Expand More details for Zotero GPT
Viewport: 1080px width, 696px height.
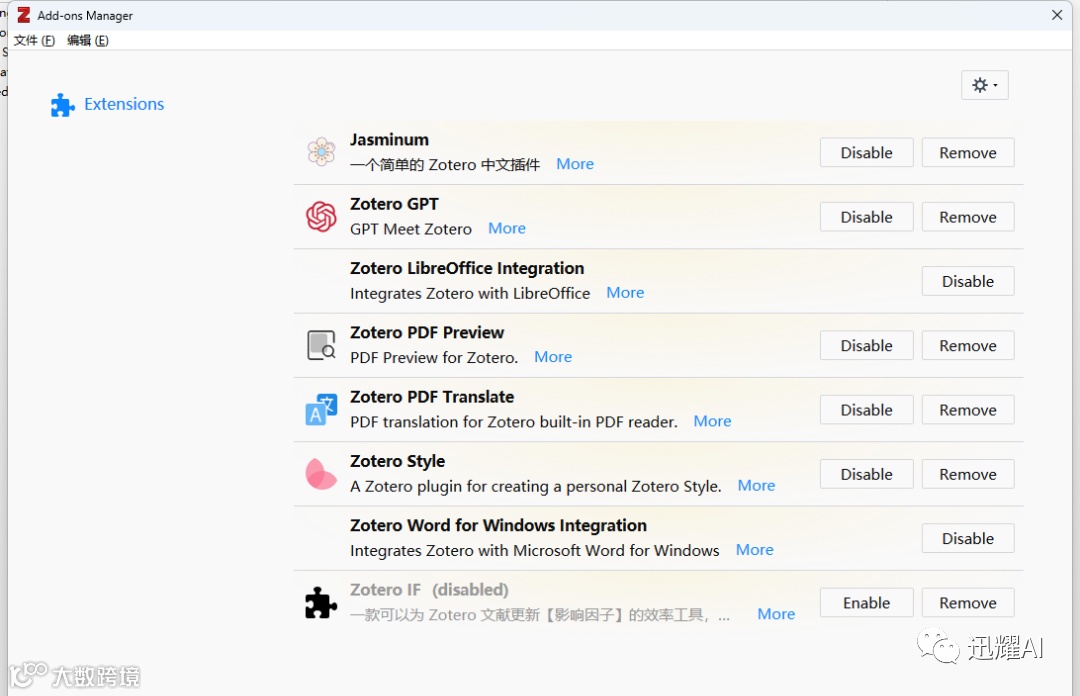[507, 228]
